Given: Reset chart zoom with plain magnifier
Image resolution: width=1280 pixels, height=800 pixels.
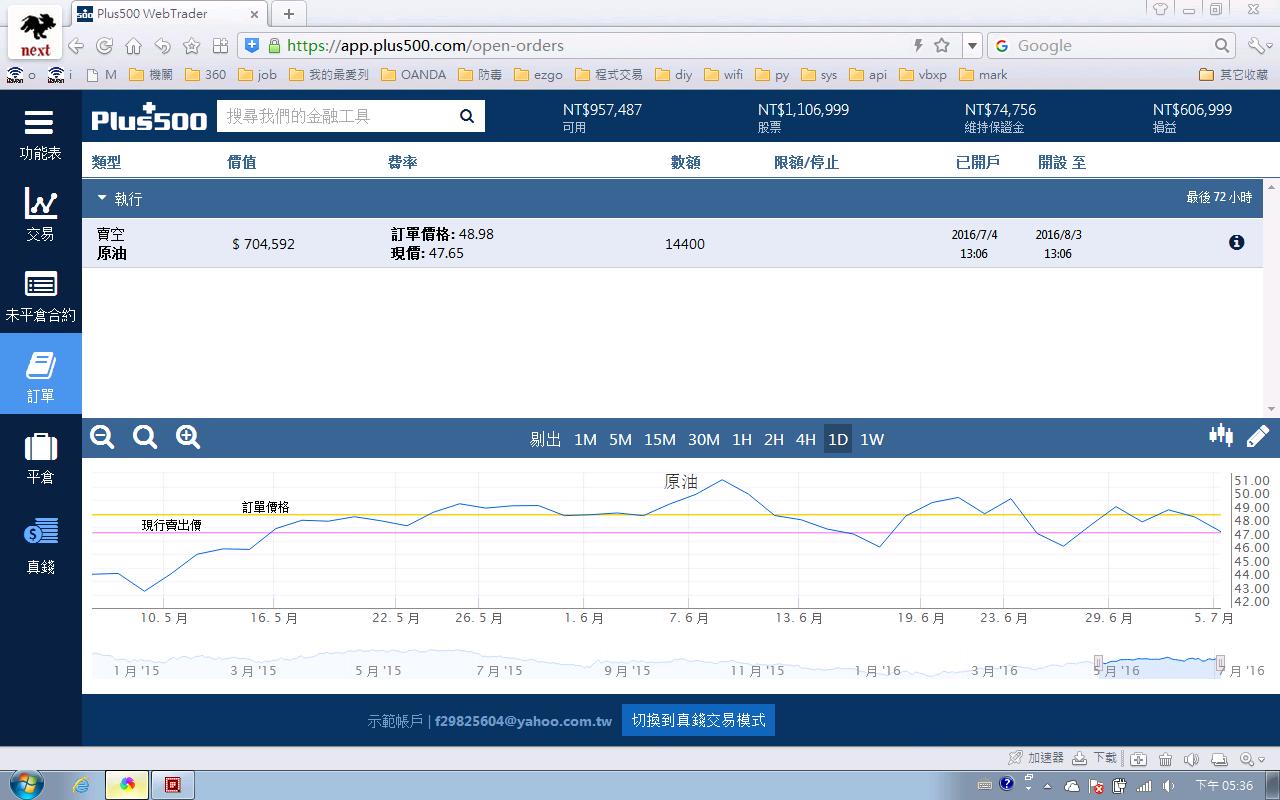Looking at the screenshot, I should (145, 437).
